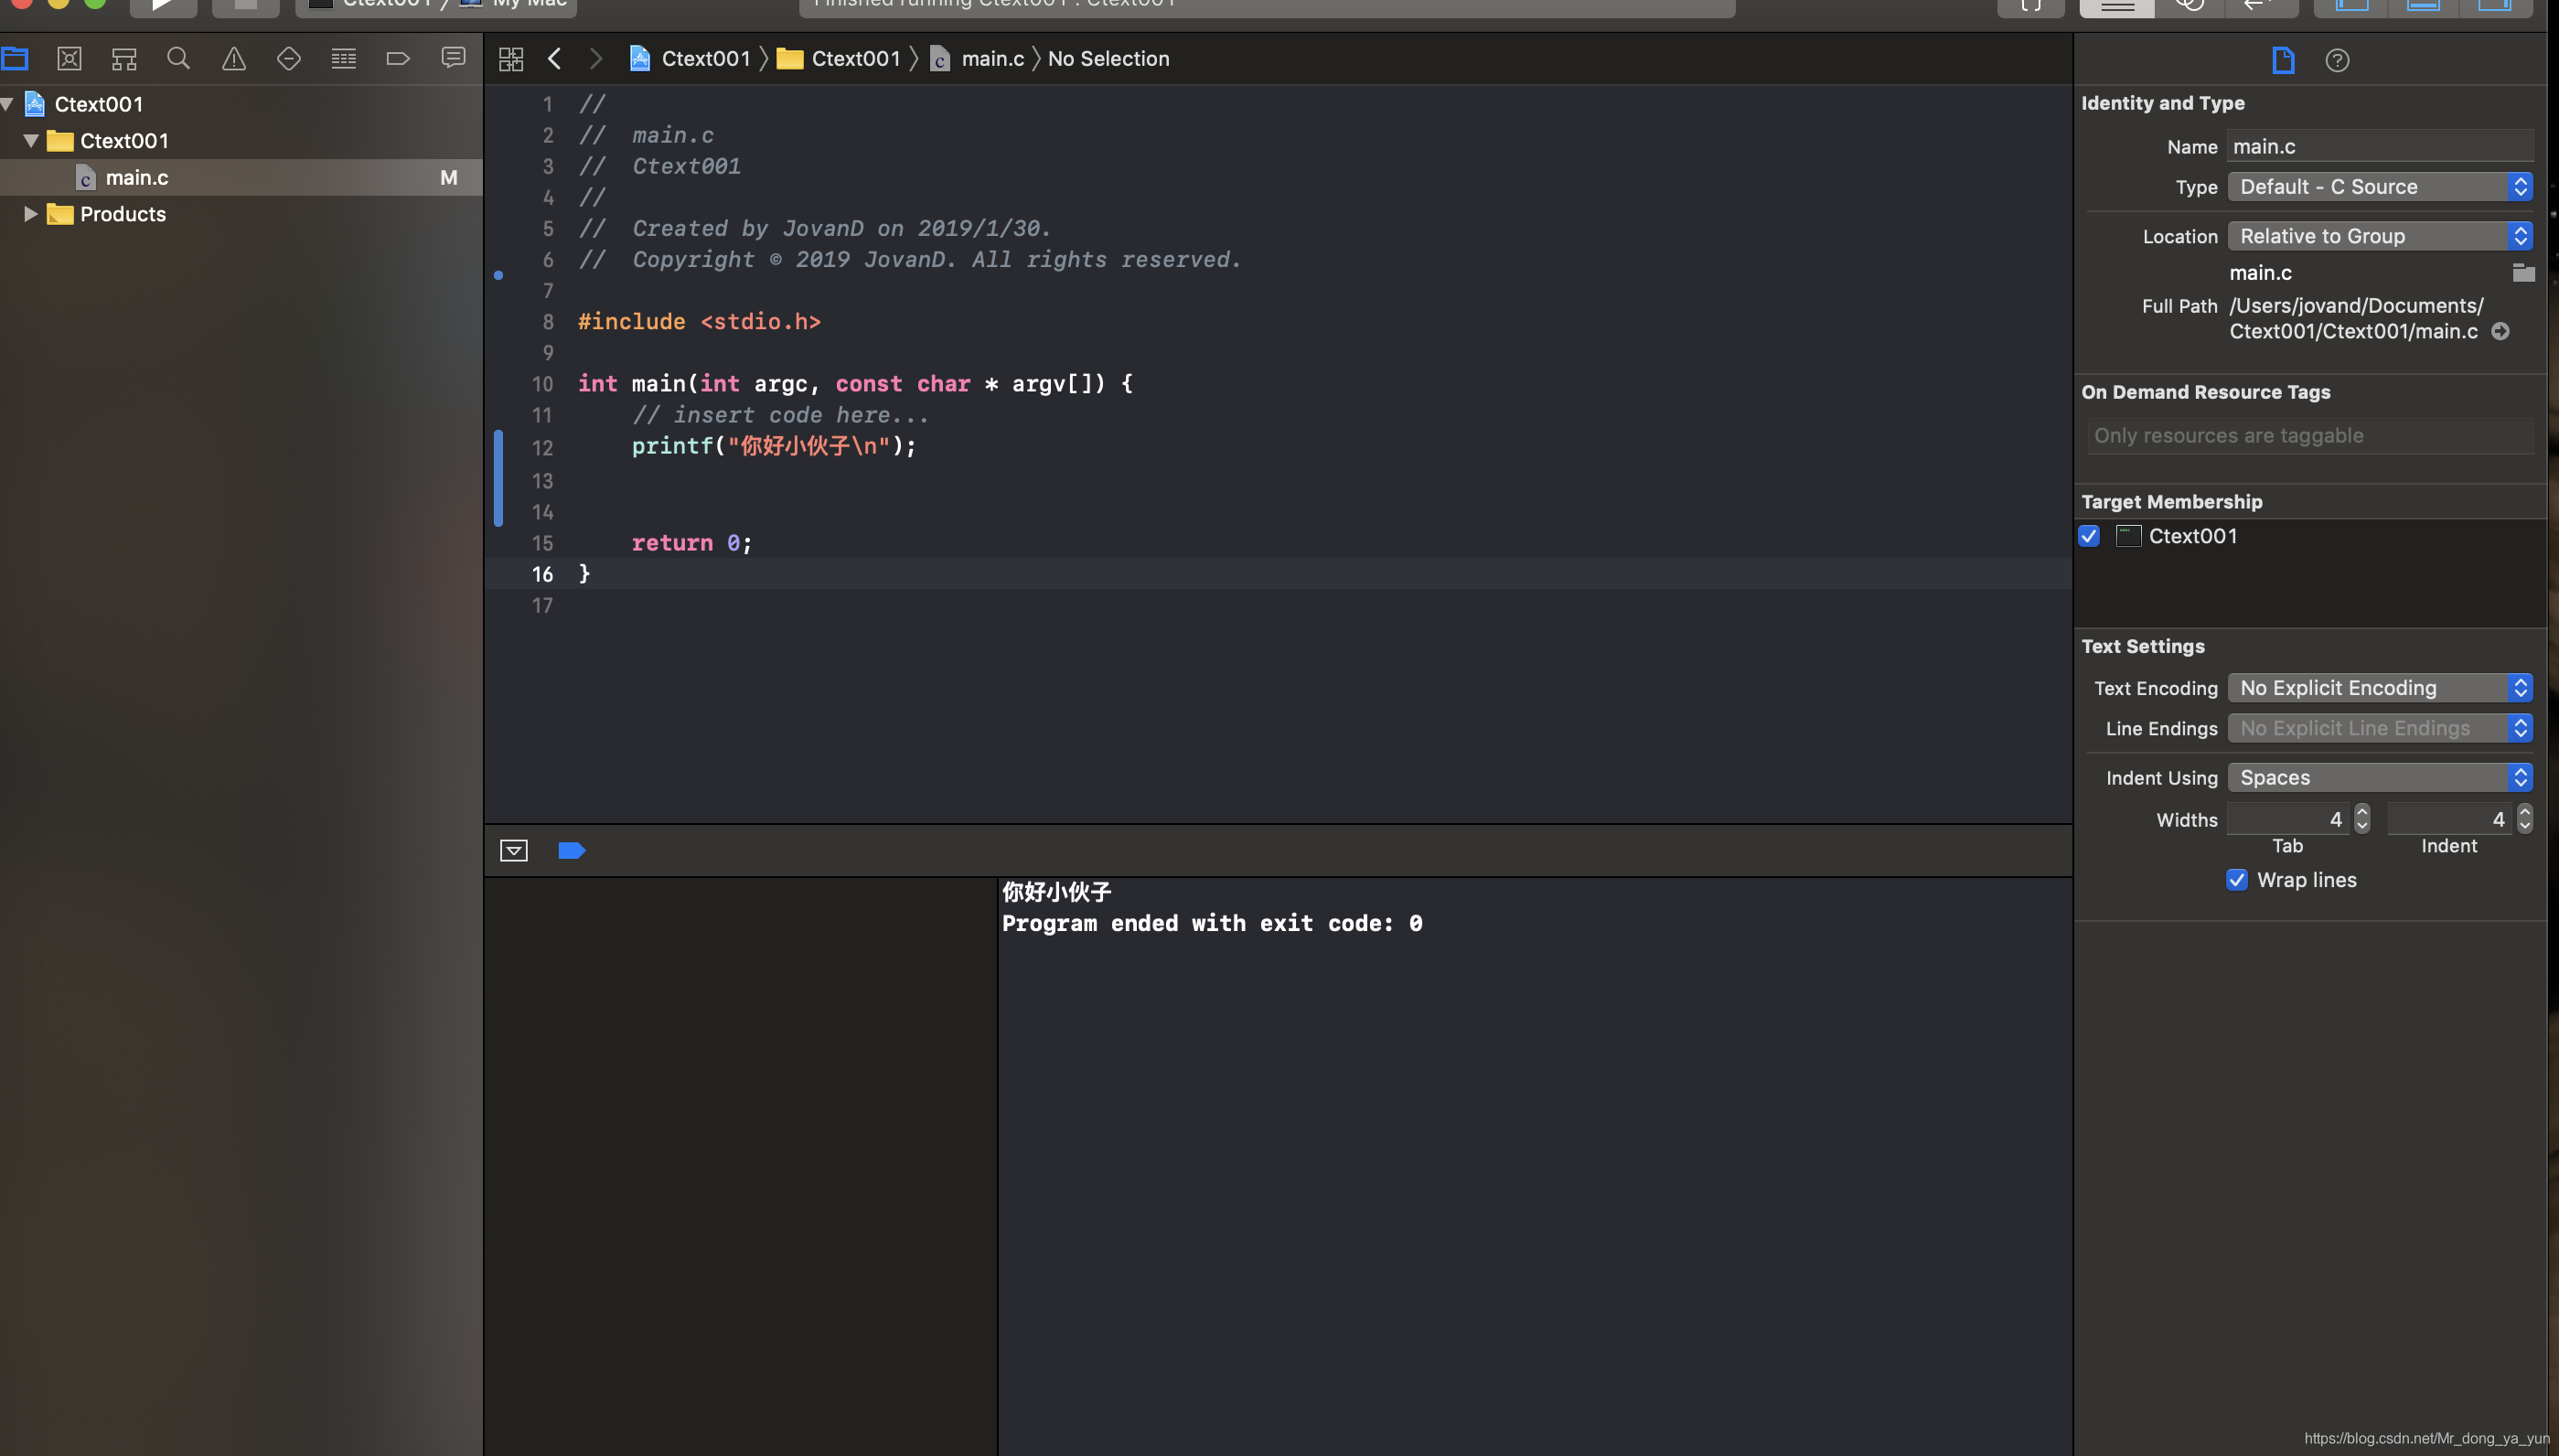Open the Issue navigator warning icon
2559x1456 pixels.
(234, 59)
